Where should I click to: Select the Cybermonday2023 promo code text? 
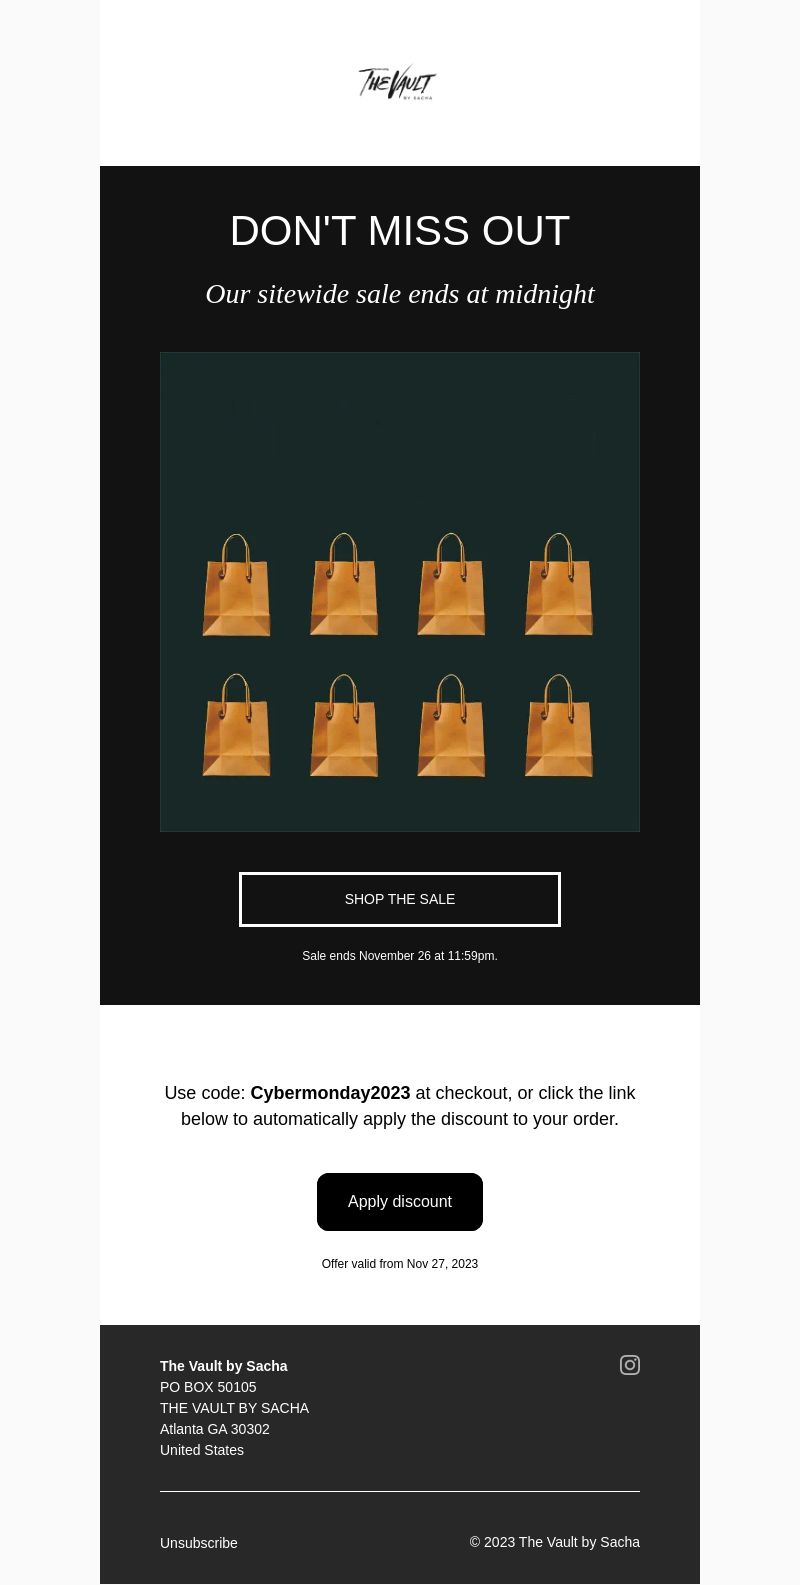pyautogui.click(x=330, y=1093)
